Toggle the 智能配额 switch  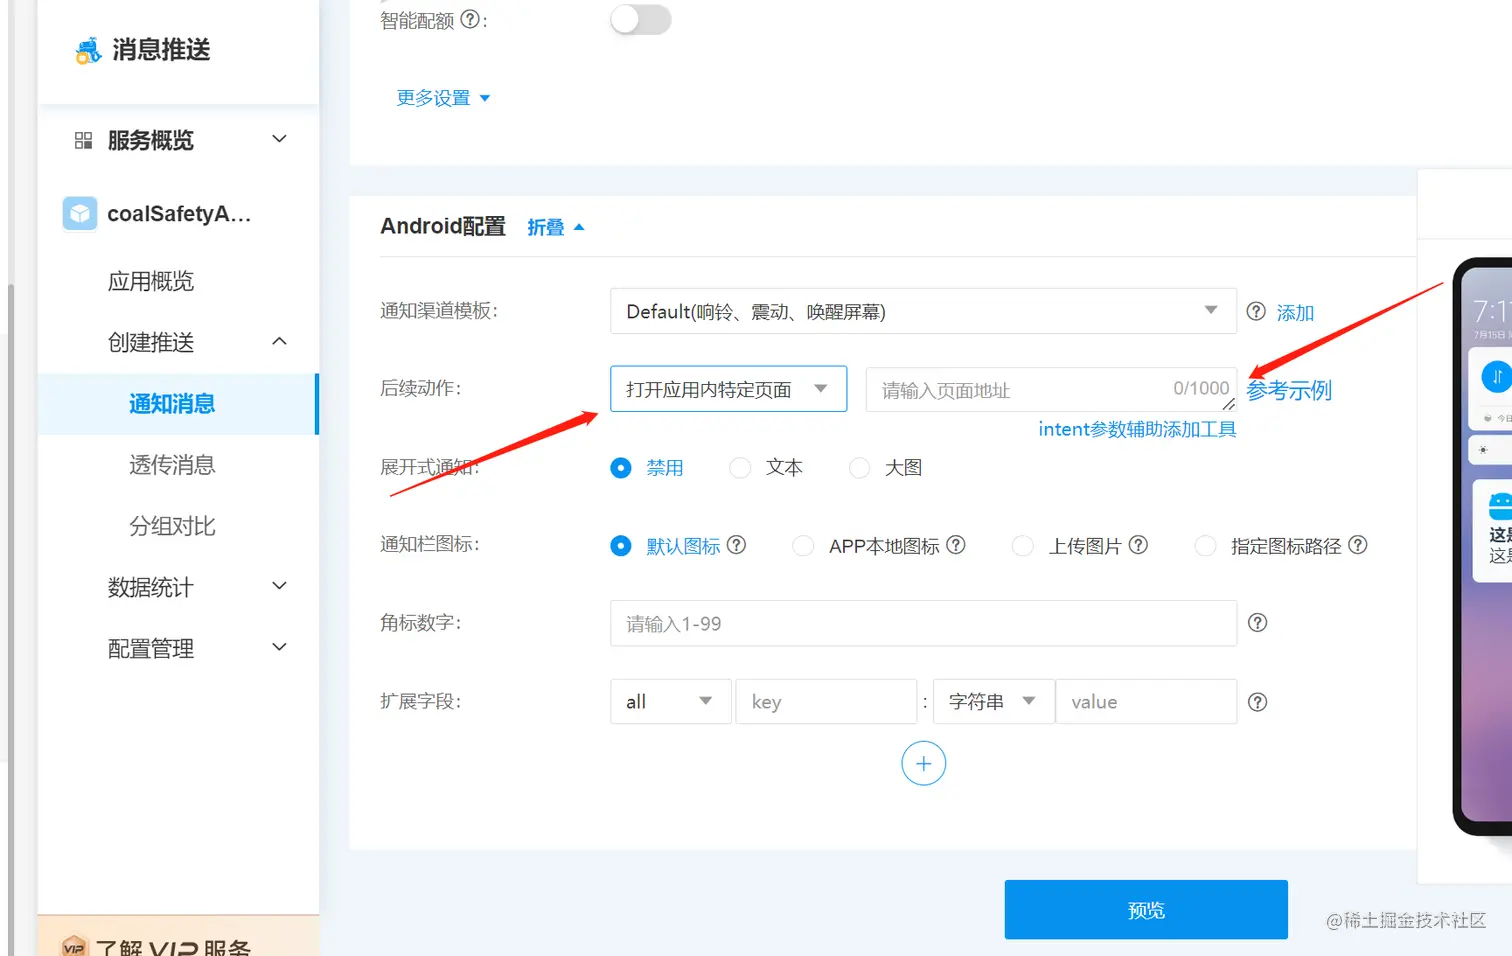coord(641,19)
